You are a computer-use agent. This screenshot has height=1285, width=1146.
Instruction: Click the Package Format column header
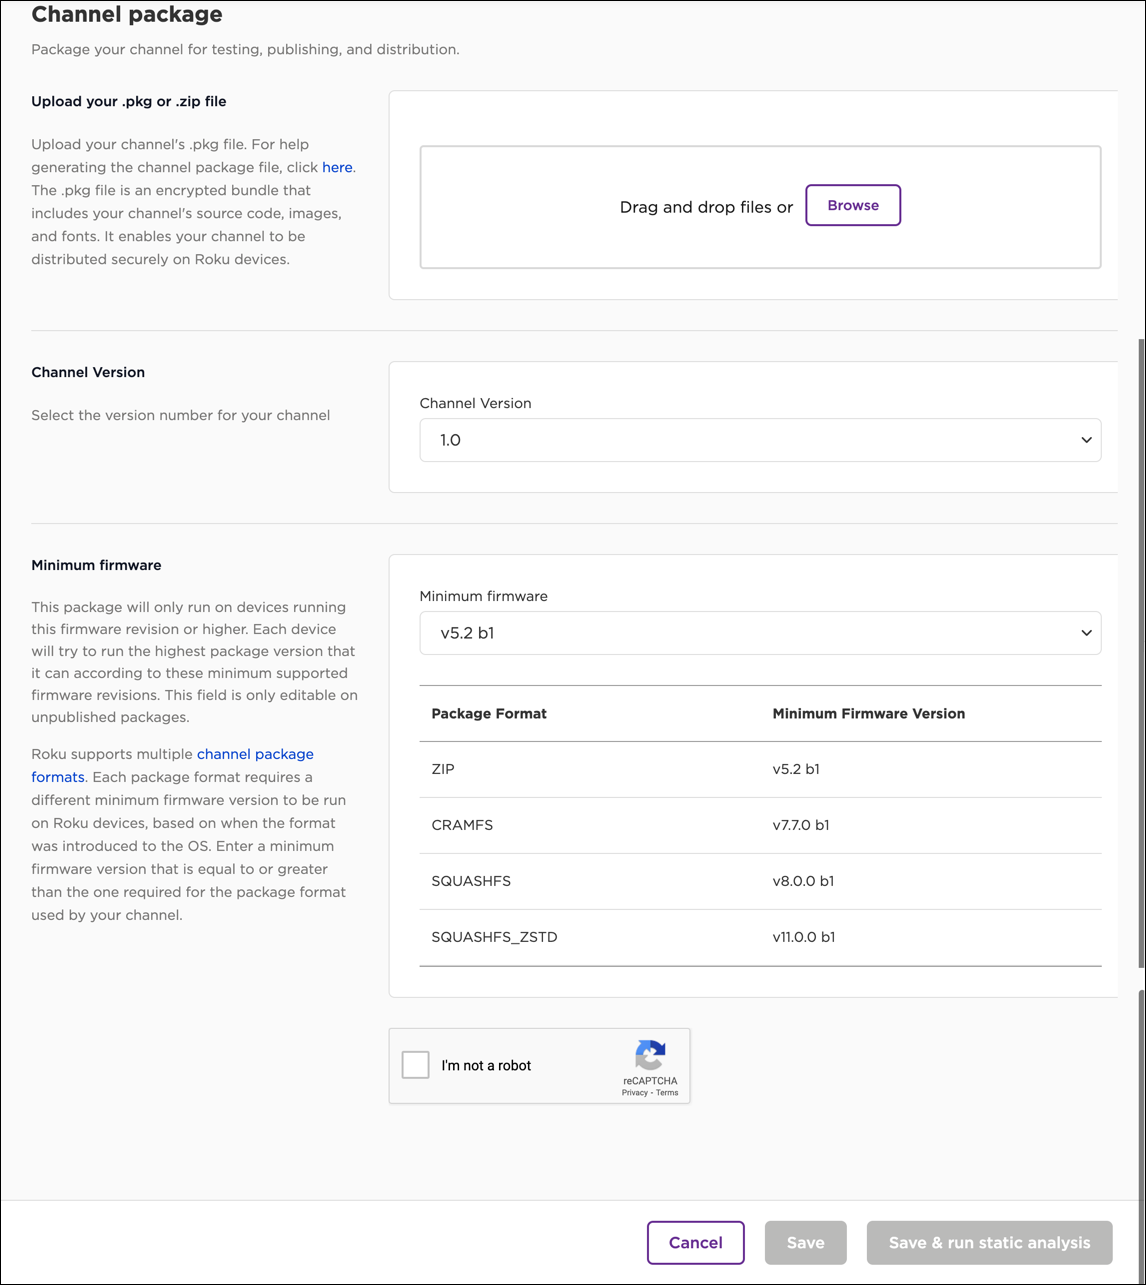point(489,714)
